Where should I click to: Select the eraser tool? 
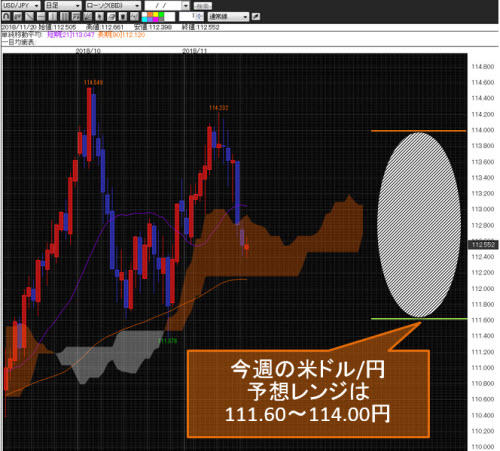[111, 17]
